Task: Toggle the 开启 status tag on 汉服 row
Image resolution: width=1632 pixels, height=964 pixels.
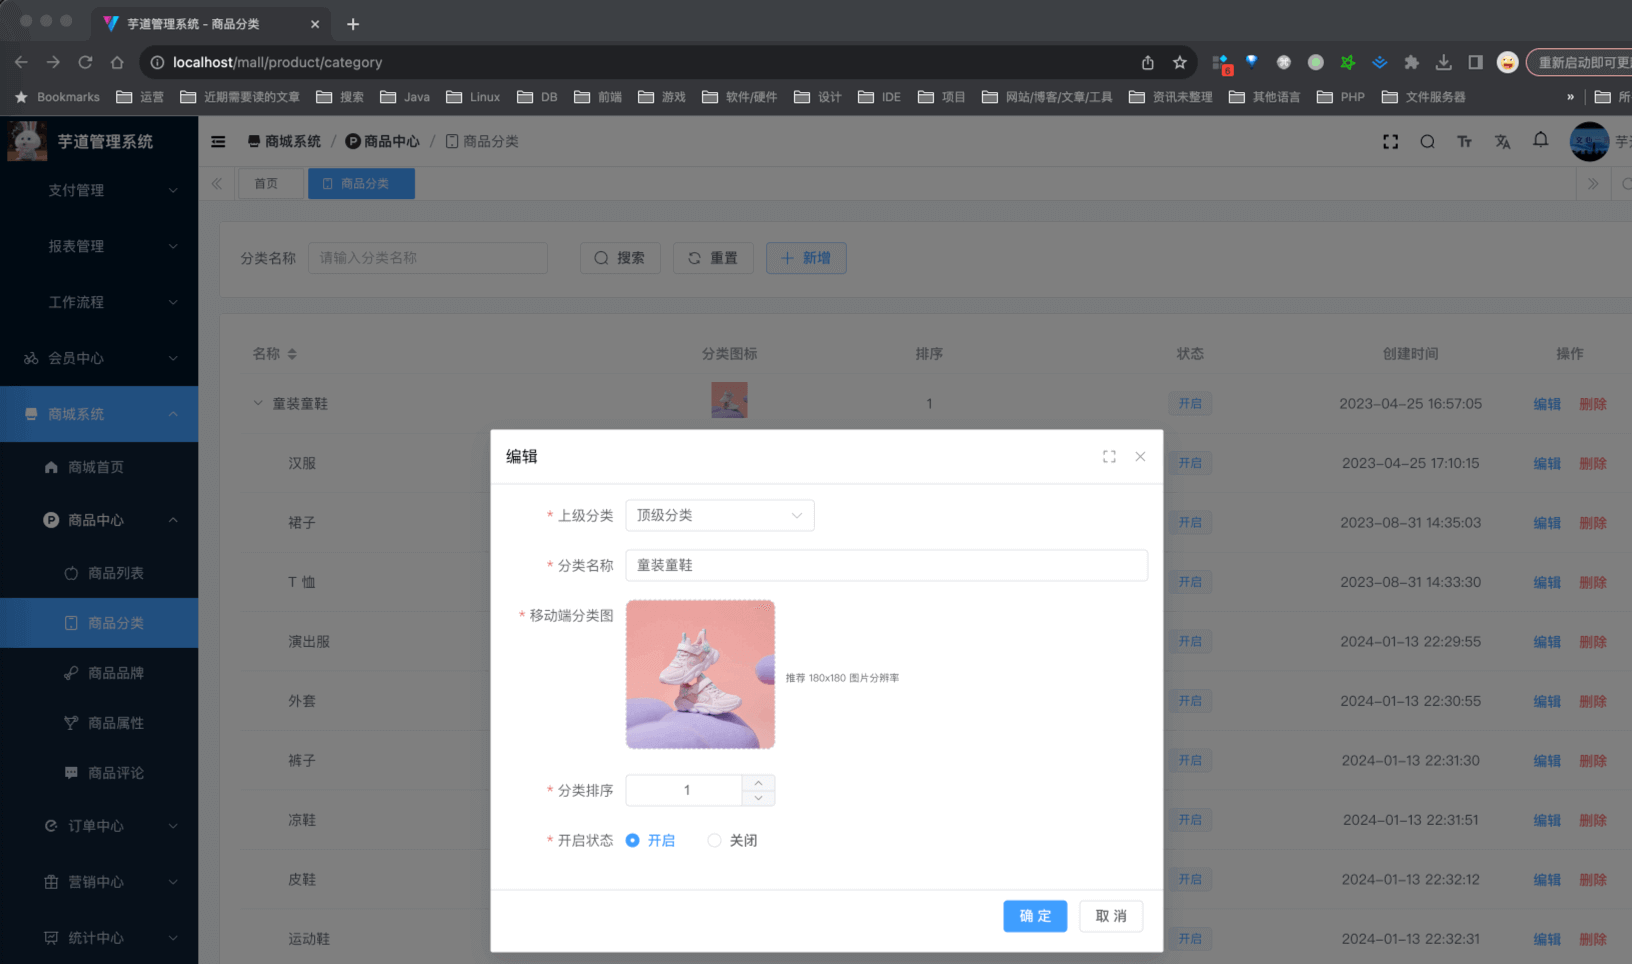Action: (1190, 462)
